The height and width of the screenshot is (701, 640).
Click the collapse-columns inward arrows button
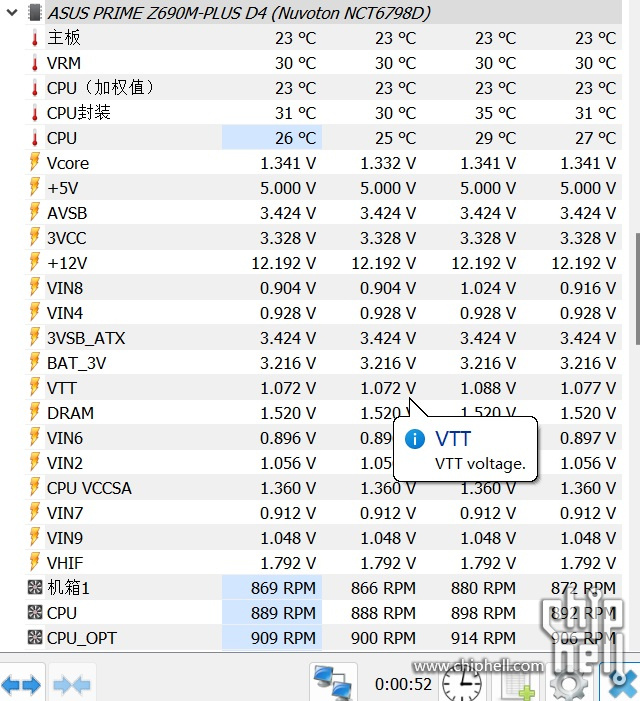tap(72, 684)
